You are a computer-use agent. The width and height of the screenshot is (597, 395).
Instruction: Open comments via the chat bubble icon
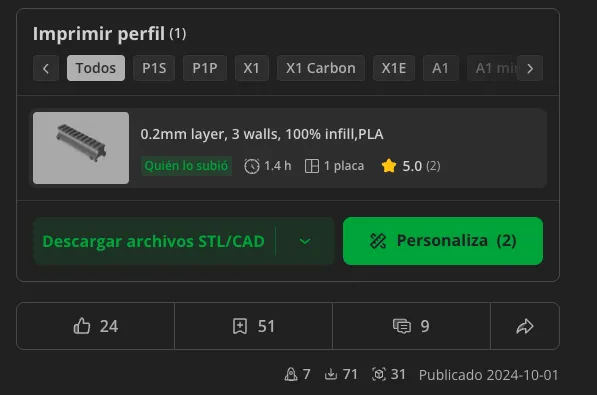(x=402, y=326)
